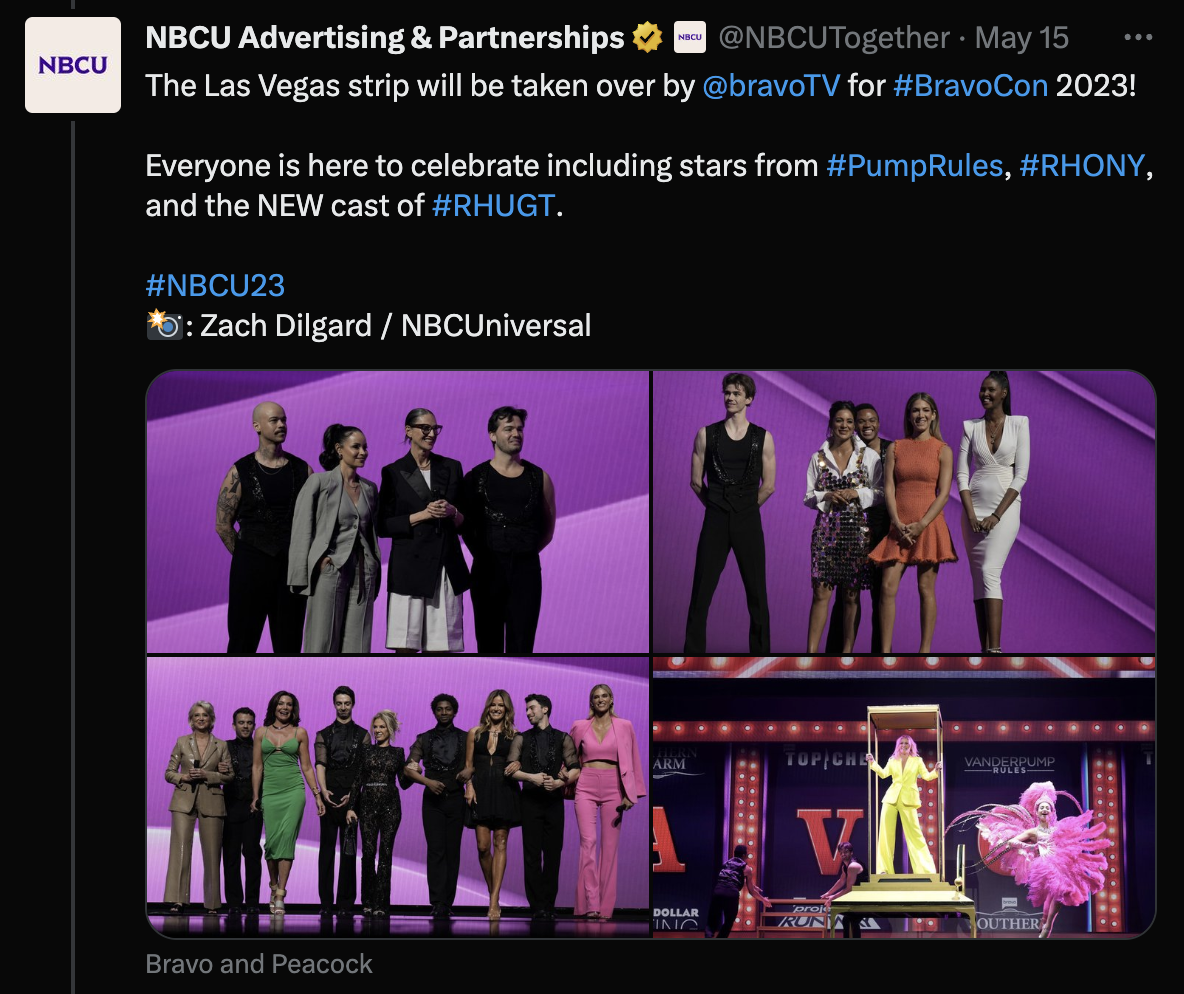View group photo with green dress woman
The width and height of the screenshot is (1184, 994).
click(x=397, y=797)
